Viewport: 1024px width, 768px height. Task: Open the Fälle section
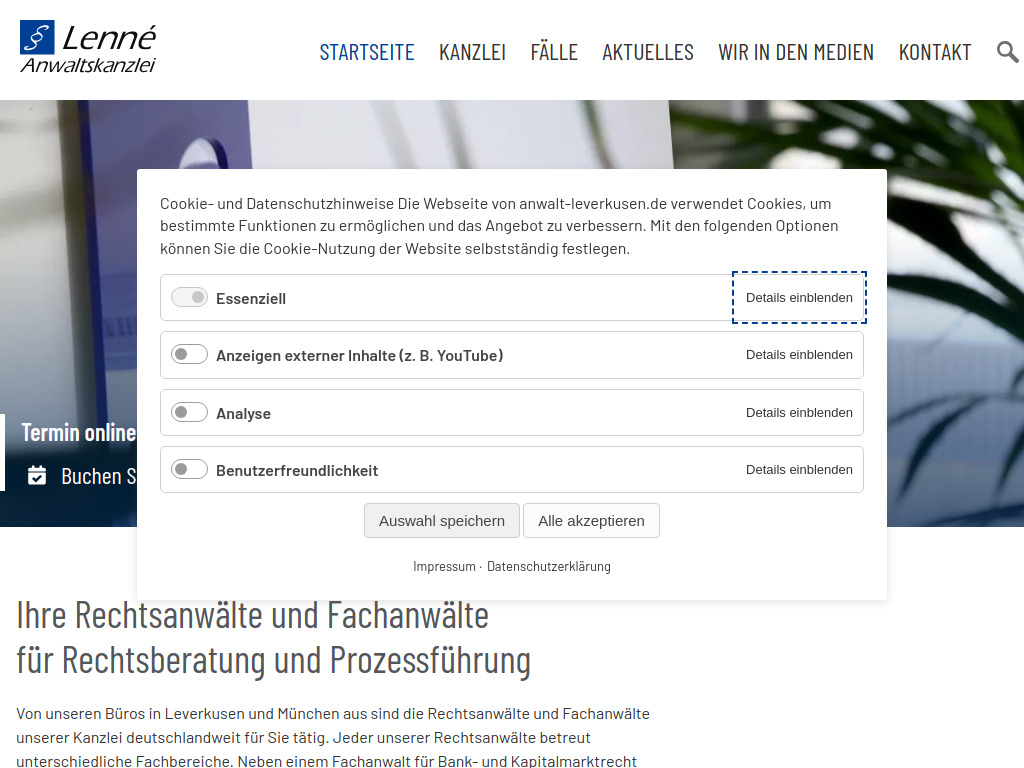coord(554,52)
